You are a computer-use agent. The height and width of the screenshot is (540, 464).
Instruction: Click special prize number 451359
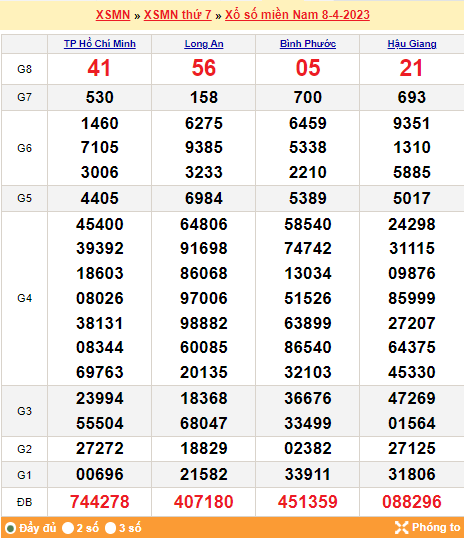pyautogui.click(x=308, y=501)
